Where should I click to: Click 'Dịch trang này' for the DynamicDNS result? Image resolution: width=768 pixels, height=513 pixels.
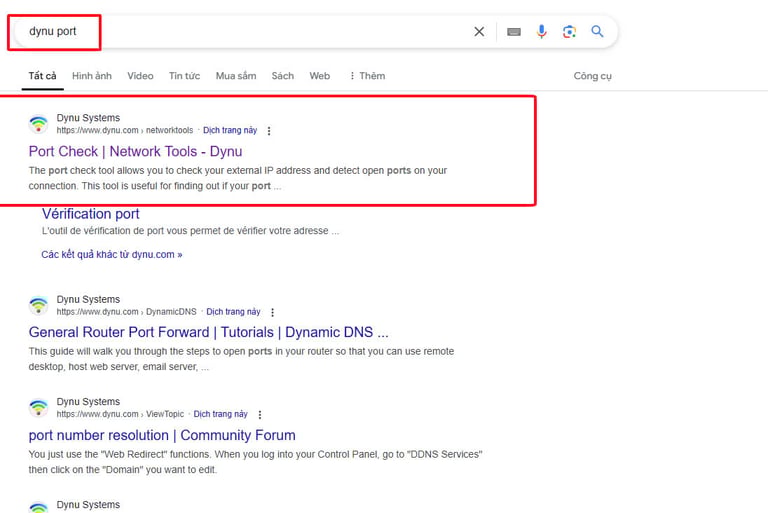coord(233,312)
